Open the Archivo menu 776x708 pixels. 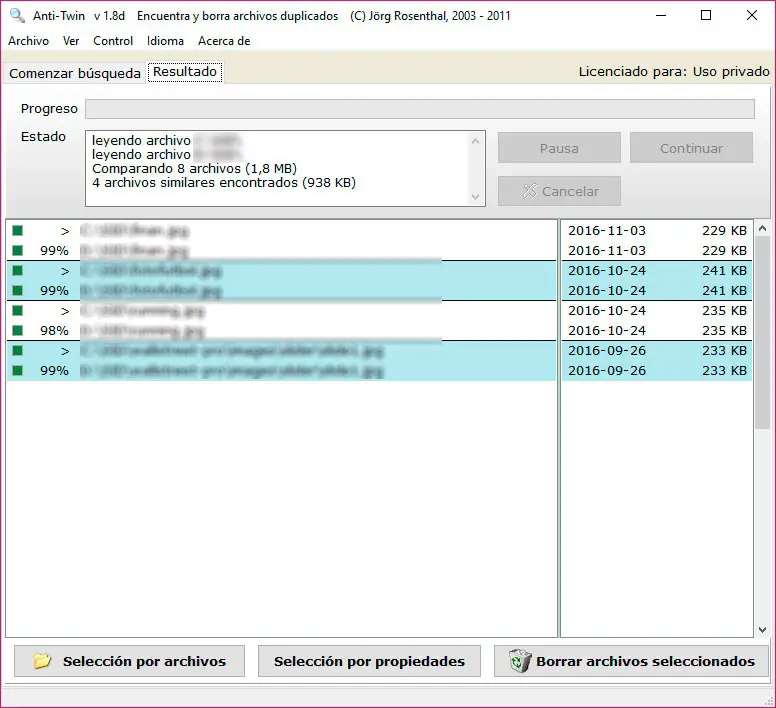point(28,41)
